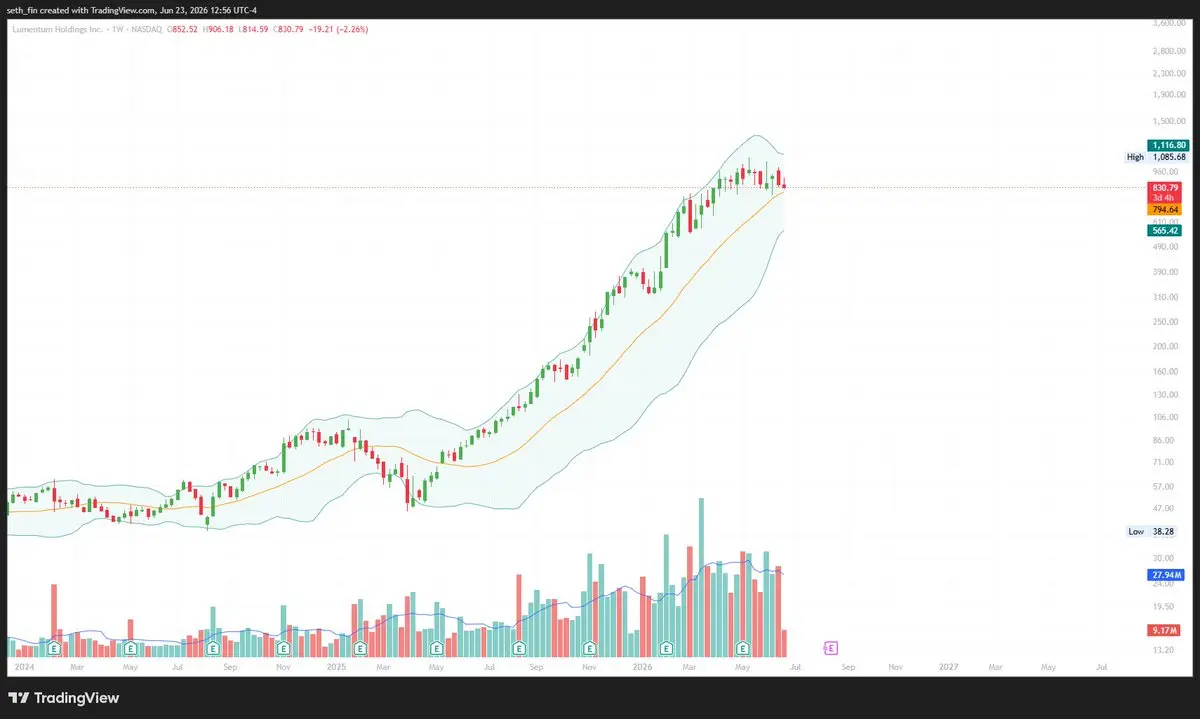Screen dimensions: 1200x719
Task: Click the 106.00 price axis label
Action: coord(1165,417)
